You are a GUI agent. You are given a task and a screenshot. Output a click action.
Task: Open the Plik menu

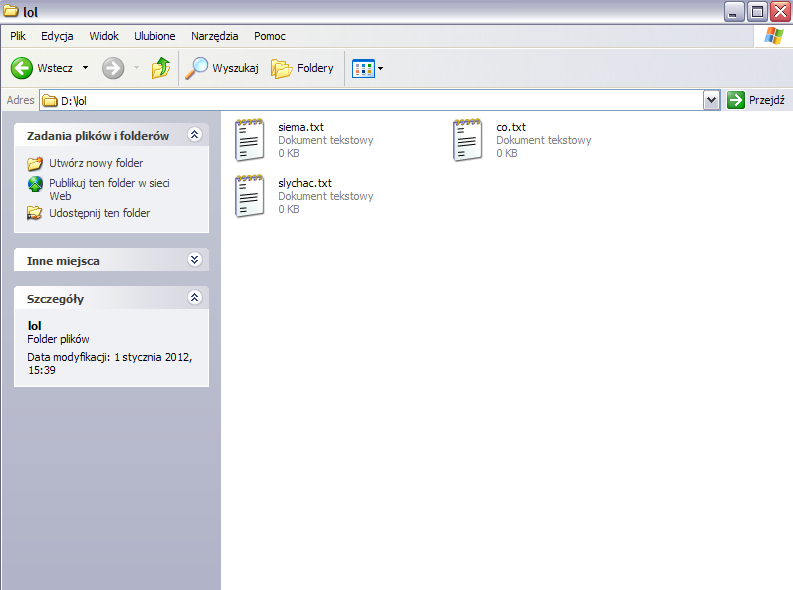[18, 36]
